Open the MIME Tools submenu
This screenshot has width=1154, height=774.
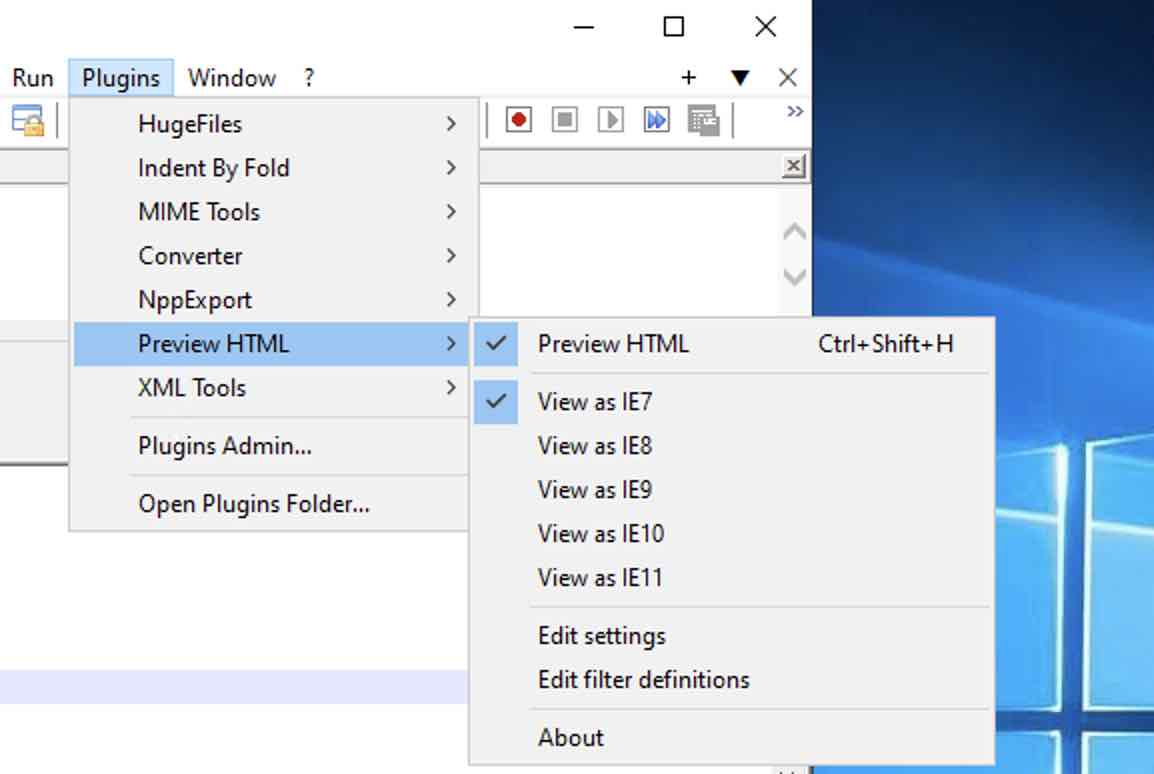199,212
